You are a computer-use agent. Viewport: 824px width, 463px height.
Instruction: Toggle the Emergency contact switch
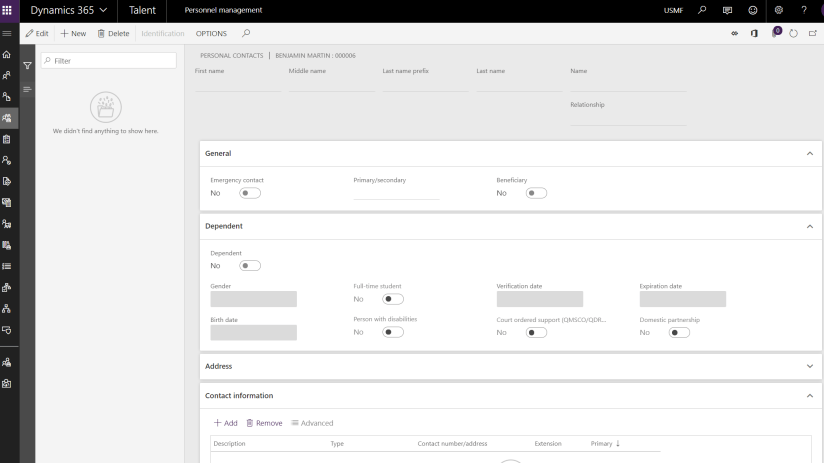(x=250, y=193)
